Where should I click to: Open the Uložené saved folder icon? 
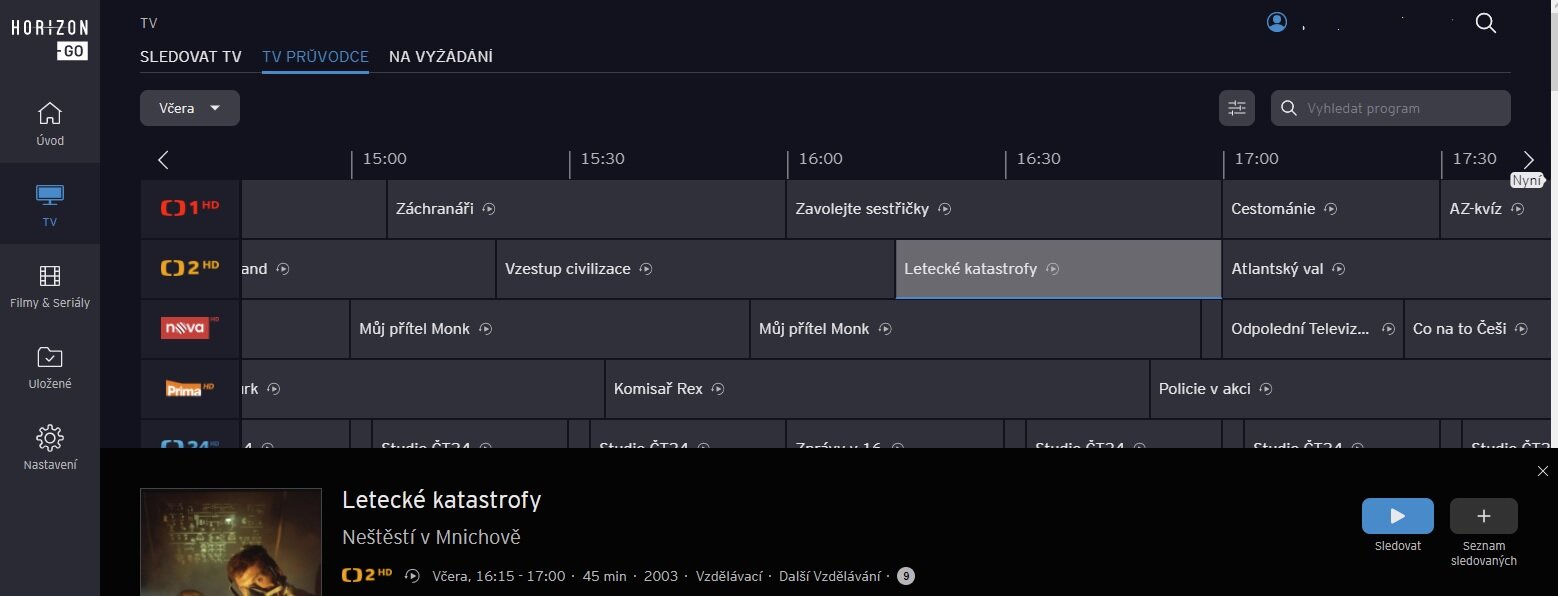[x=50, y=357]
